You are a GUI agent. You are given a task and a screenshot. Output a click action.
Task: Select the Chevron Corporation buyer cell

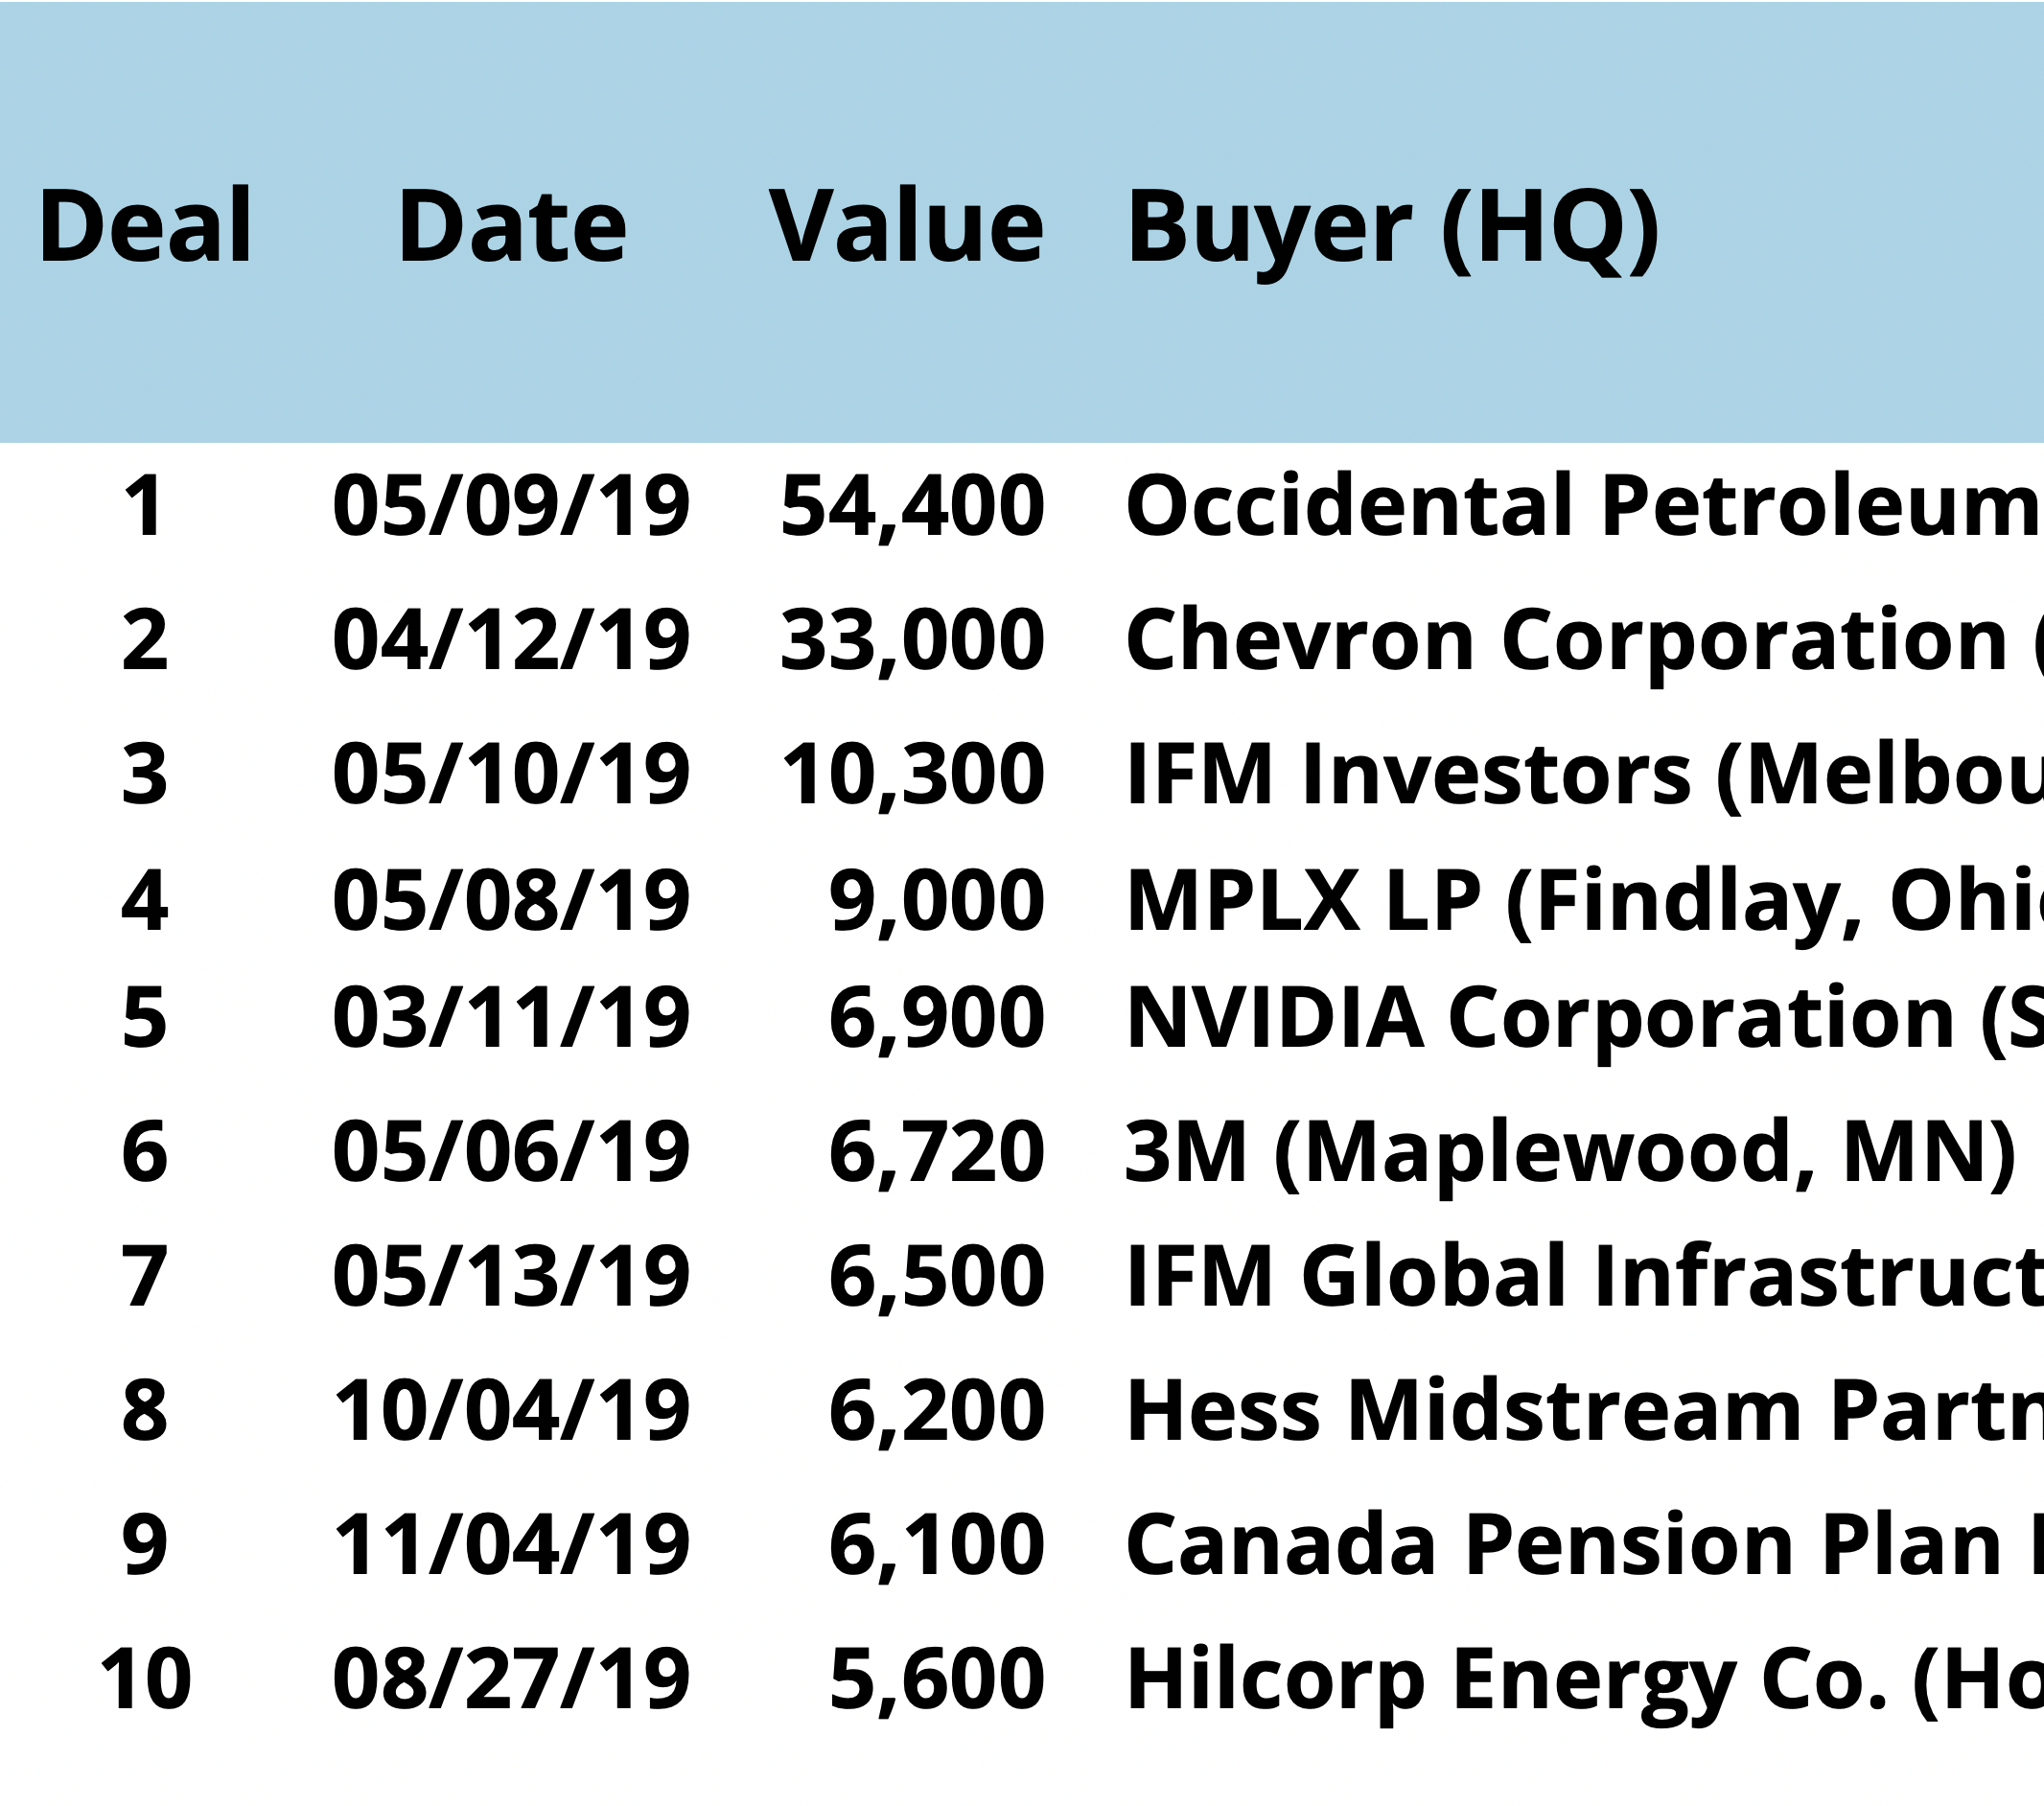coord(1582,640)
